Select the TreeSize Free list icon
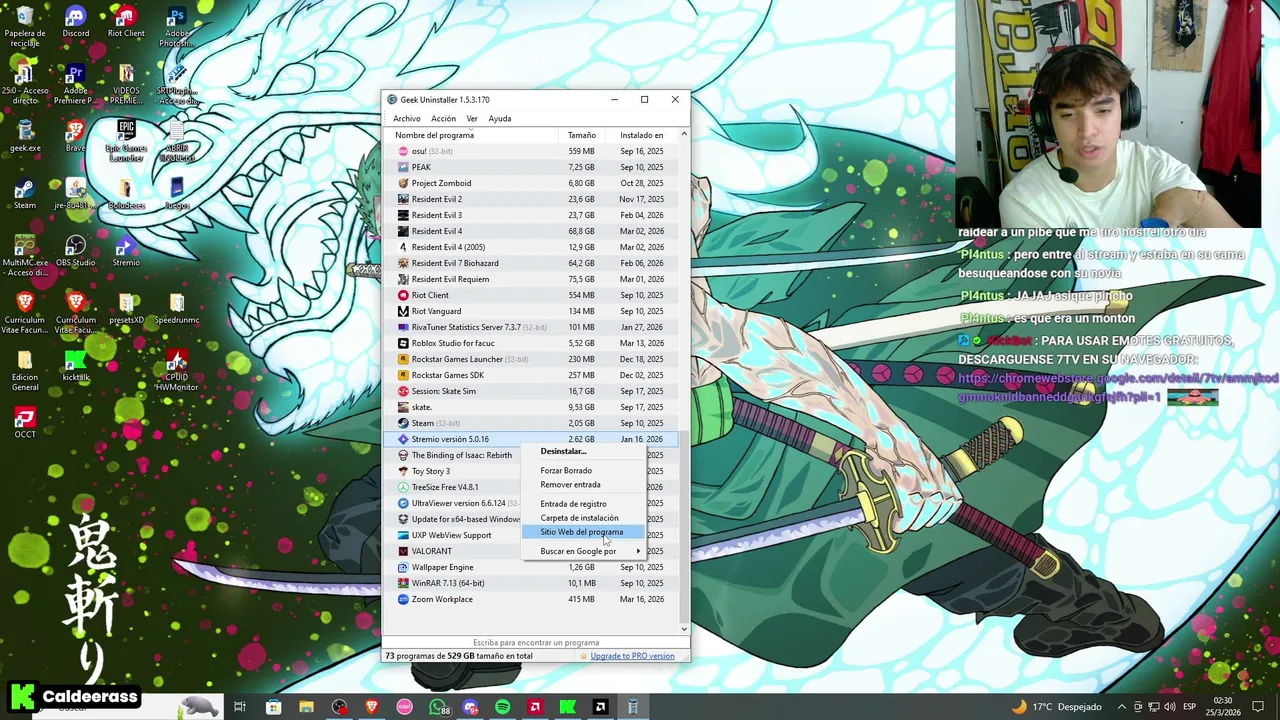 coord(403,487)
